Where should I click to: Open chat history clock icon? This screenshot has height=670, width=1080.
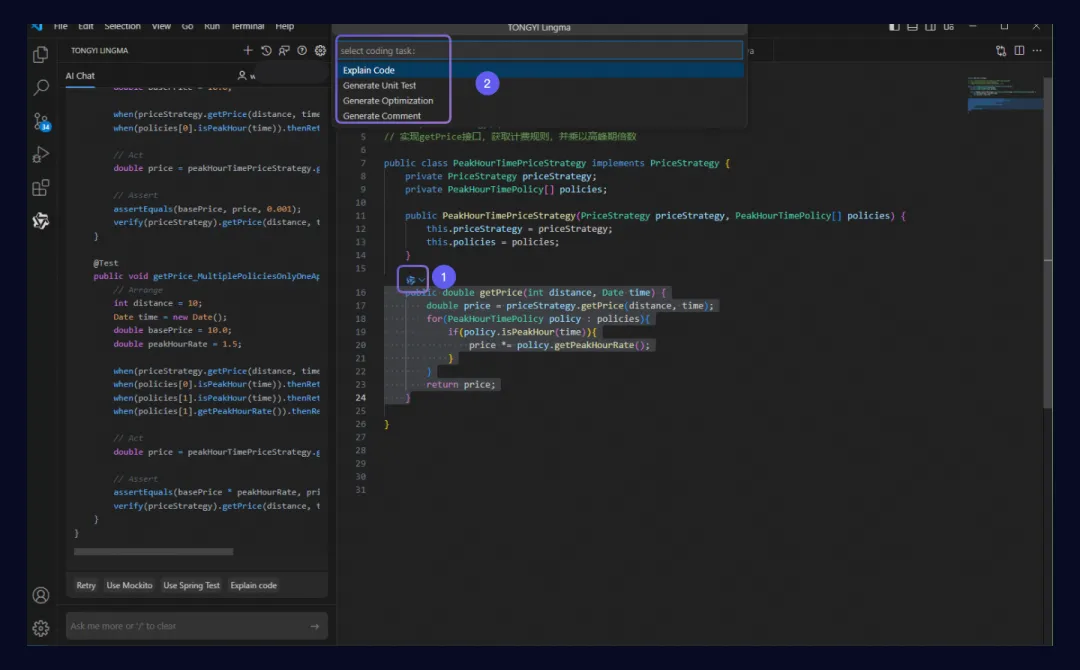point(266,50)
